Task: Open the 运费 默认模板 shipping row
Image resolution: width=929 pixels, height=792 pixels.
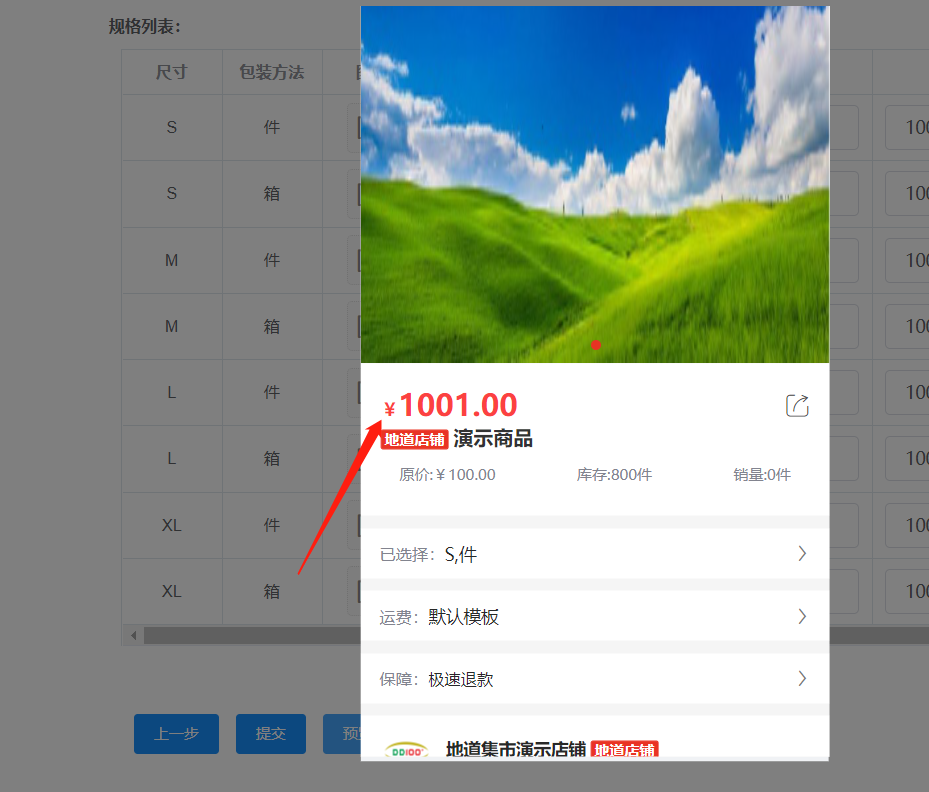Action: click(594, 617)
